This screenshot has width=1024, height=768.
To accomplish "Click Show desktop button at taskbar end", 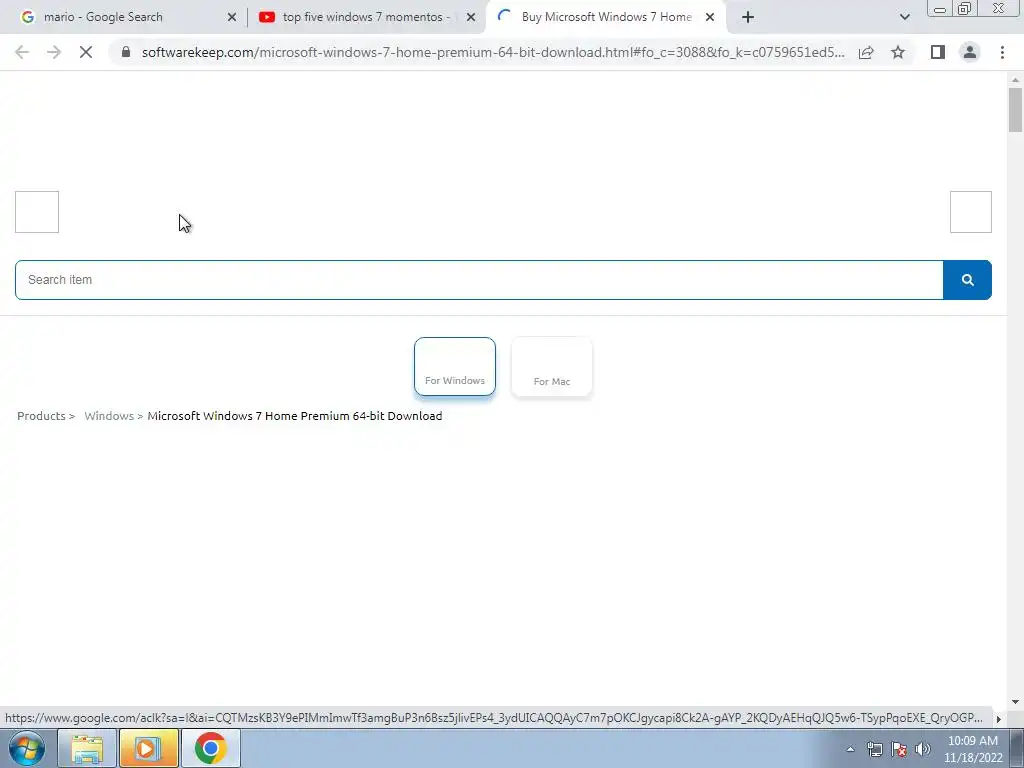I will [x=1017, y=748].
